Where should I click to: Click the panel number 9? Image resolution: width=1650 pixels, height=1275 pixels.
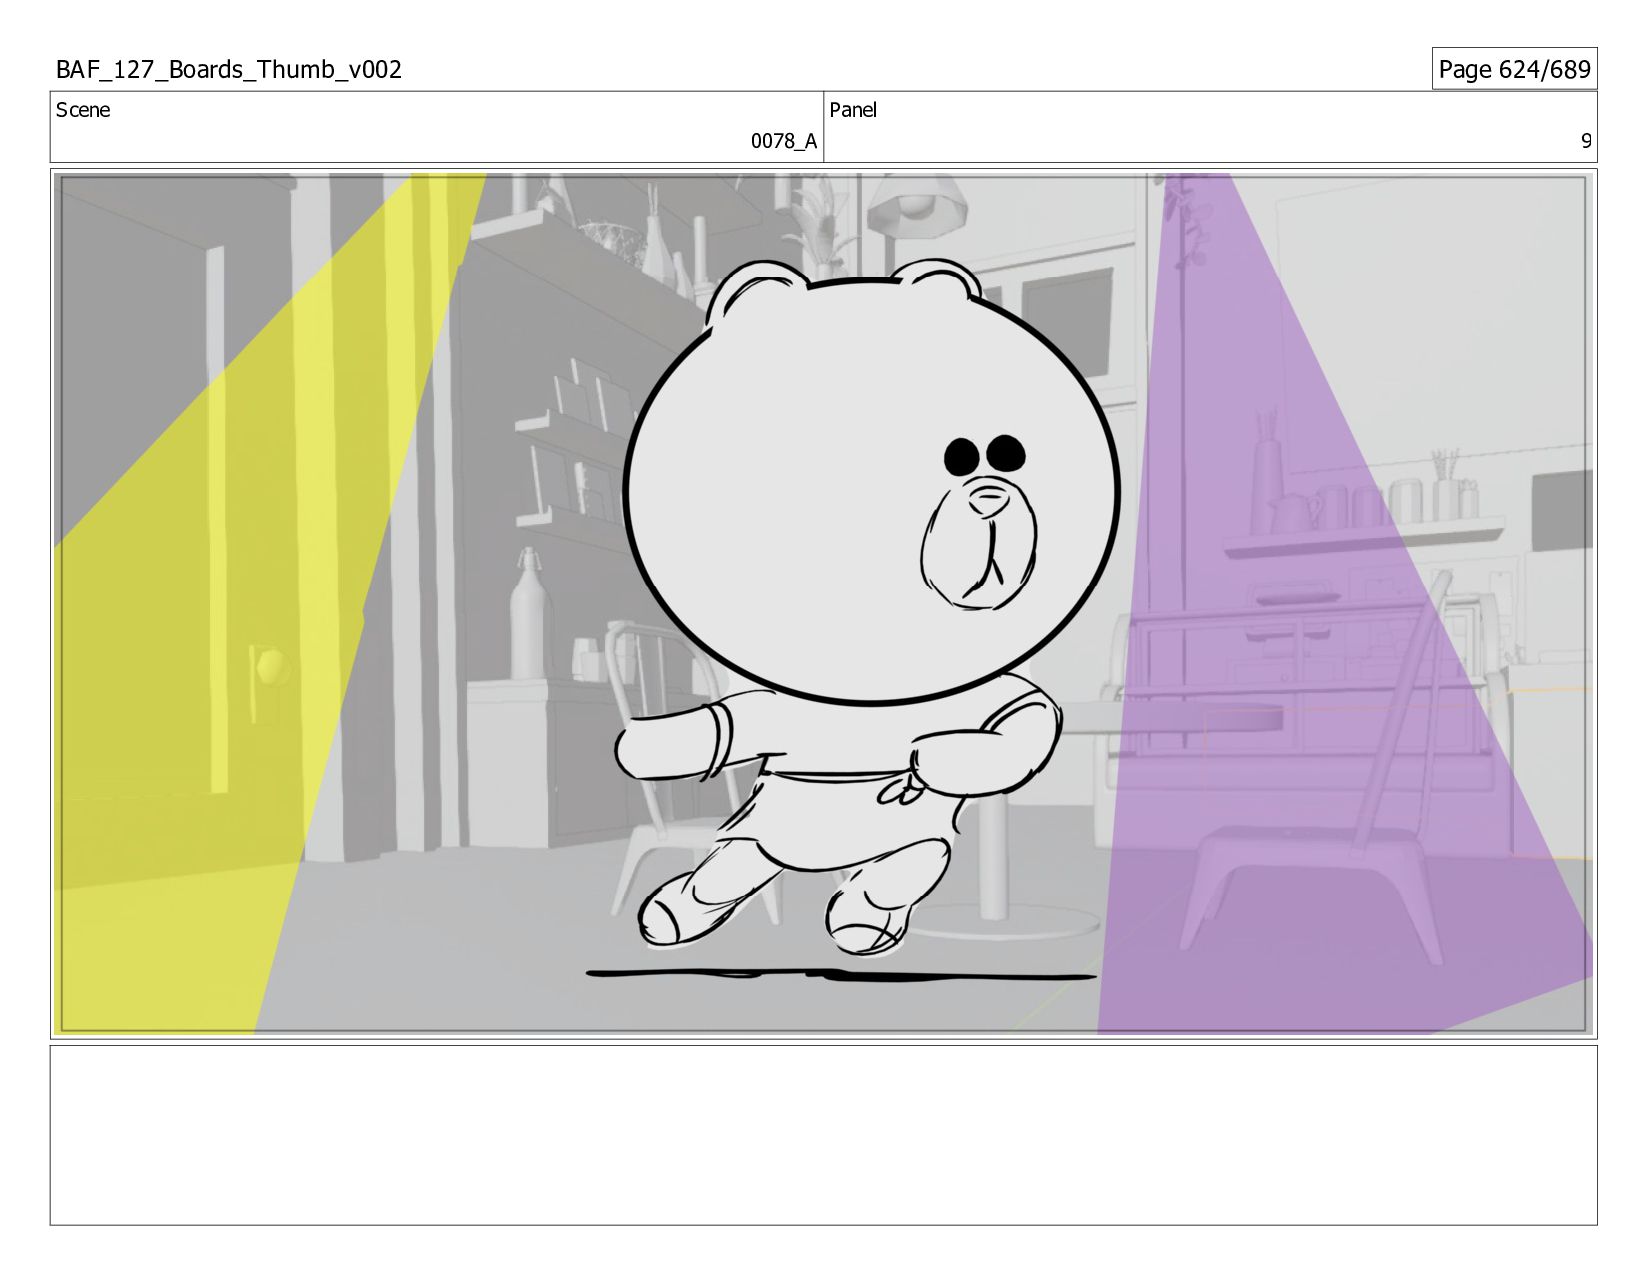(1585, 141)
